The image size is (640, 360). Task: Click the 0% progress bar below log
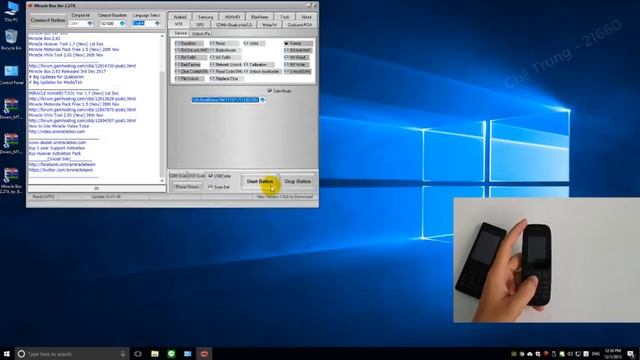tap(97, 189)
